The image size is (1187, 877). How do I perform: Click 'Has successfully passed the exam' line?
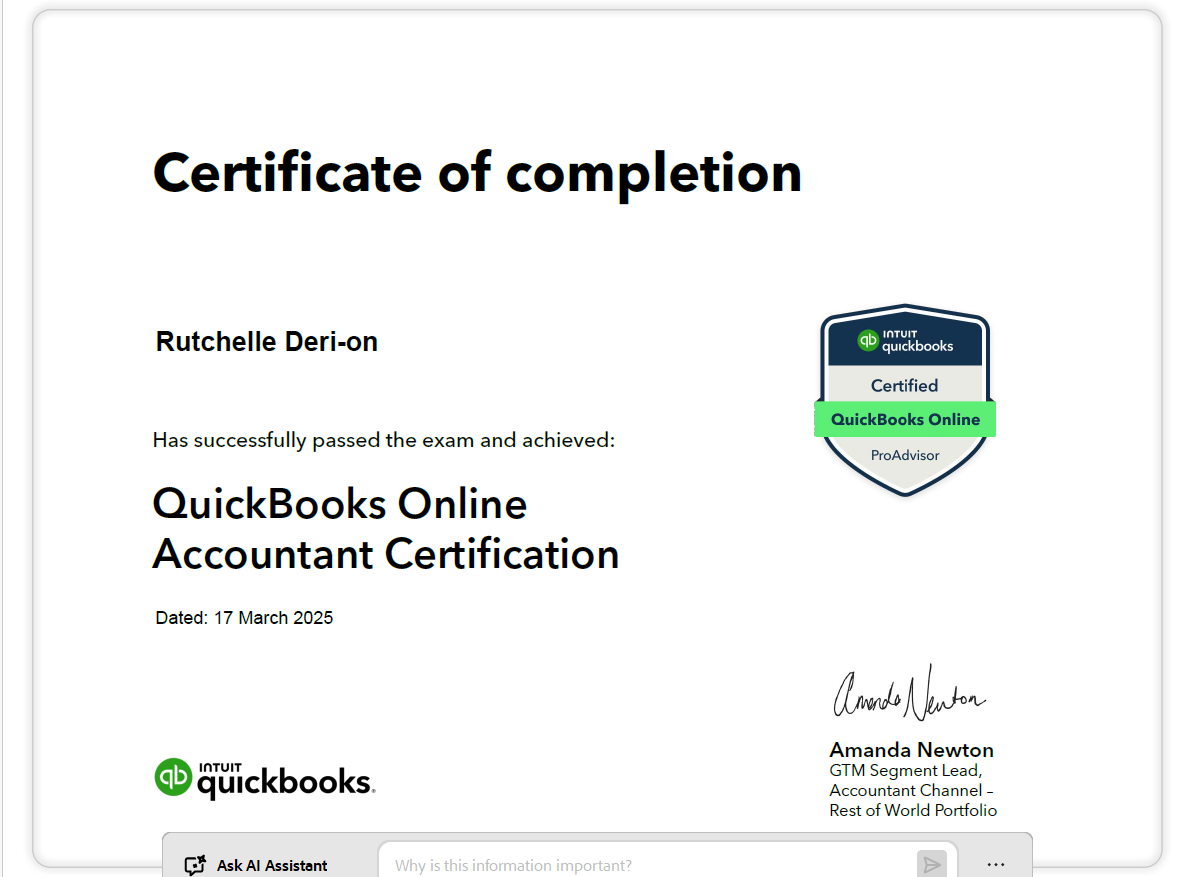[384, 440]
